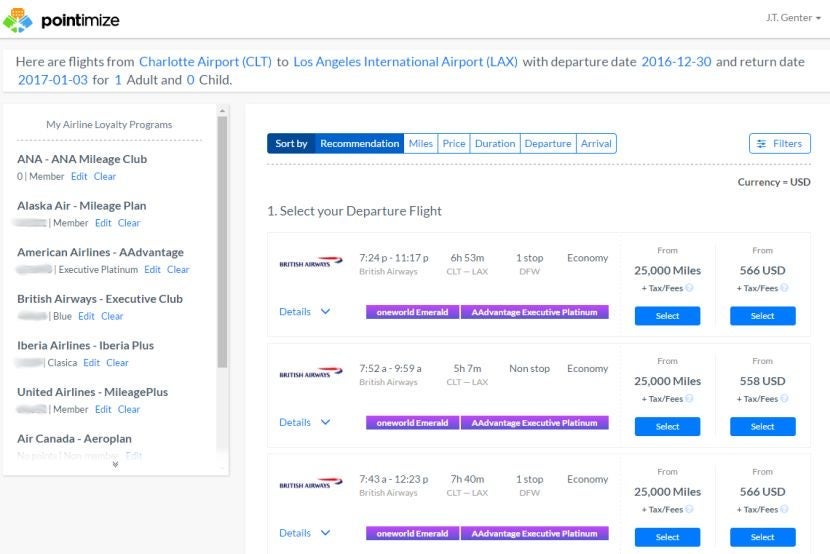Click Tax/Fees info icon under first Miles price

coord(689,288)
